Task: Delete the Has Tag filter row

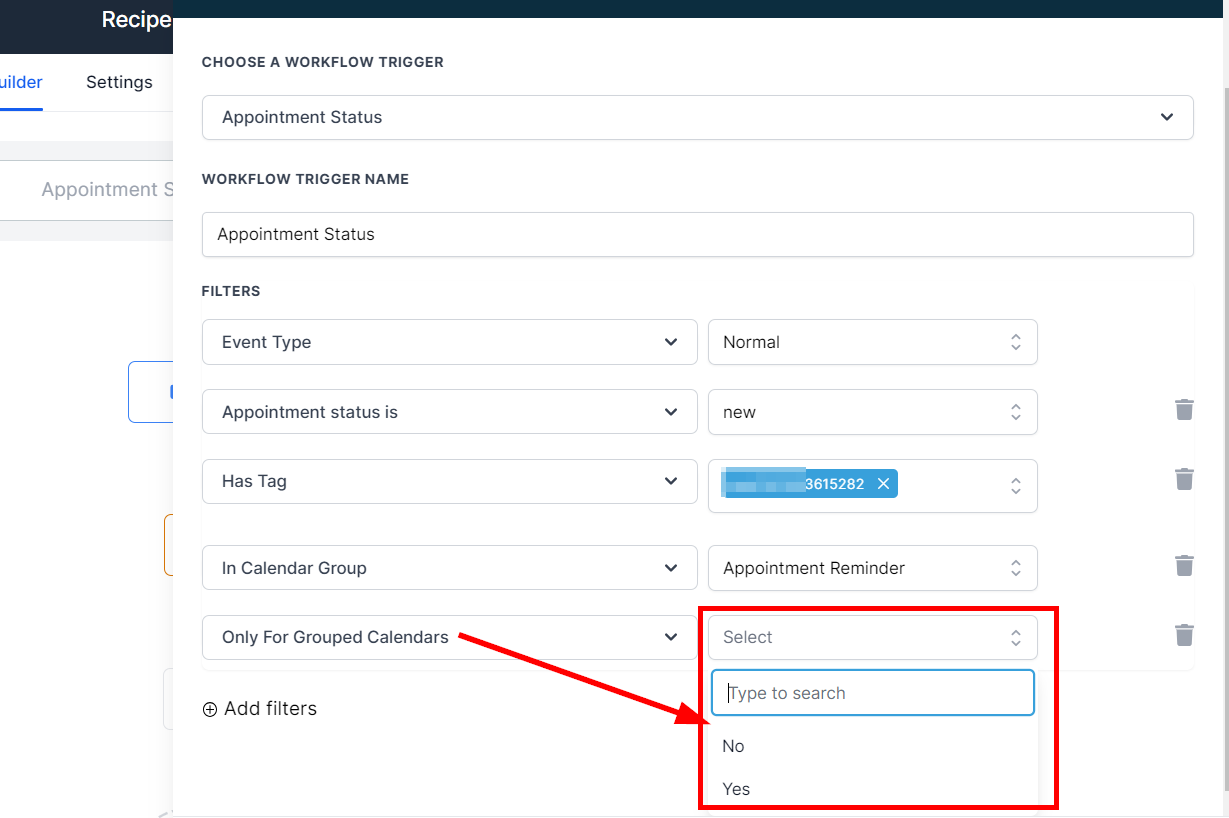Action: (x=1184, y=480)
